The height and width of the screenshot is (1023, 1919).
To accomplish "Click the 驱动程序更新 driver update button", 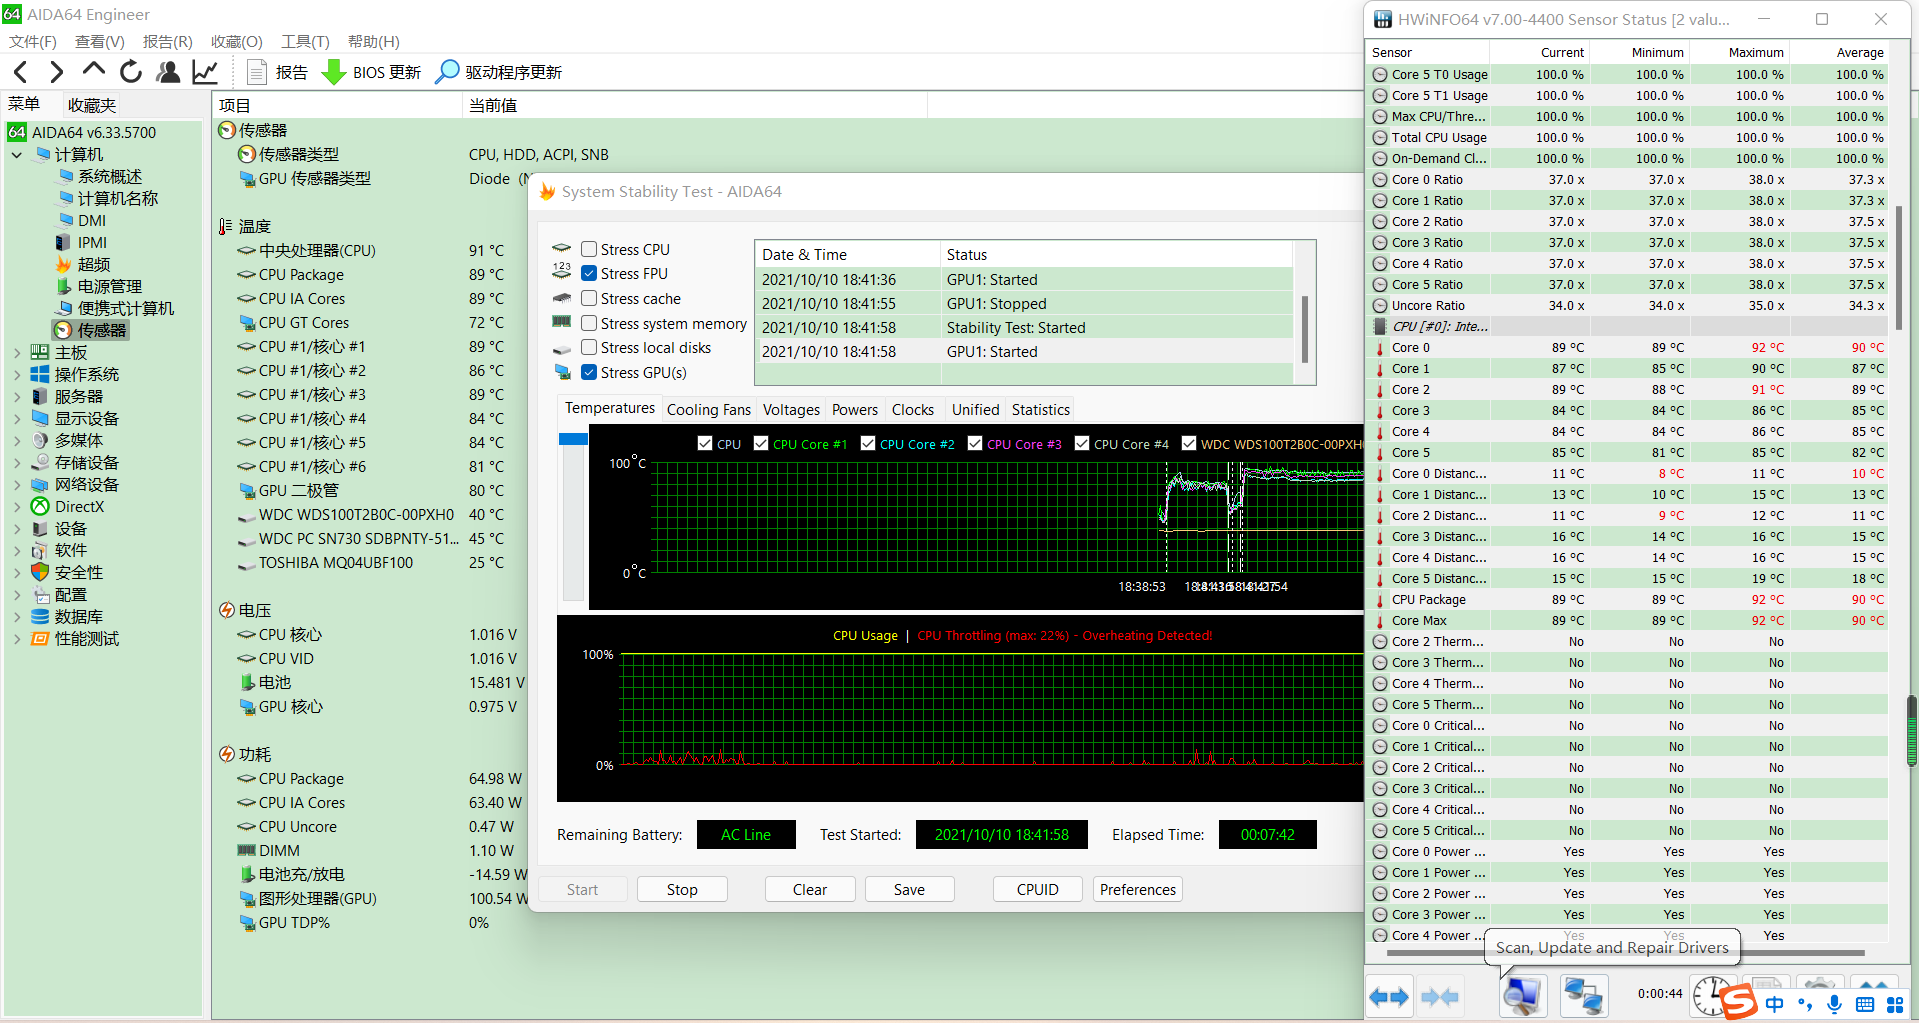I will tap(499, 72).
